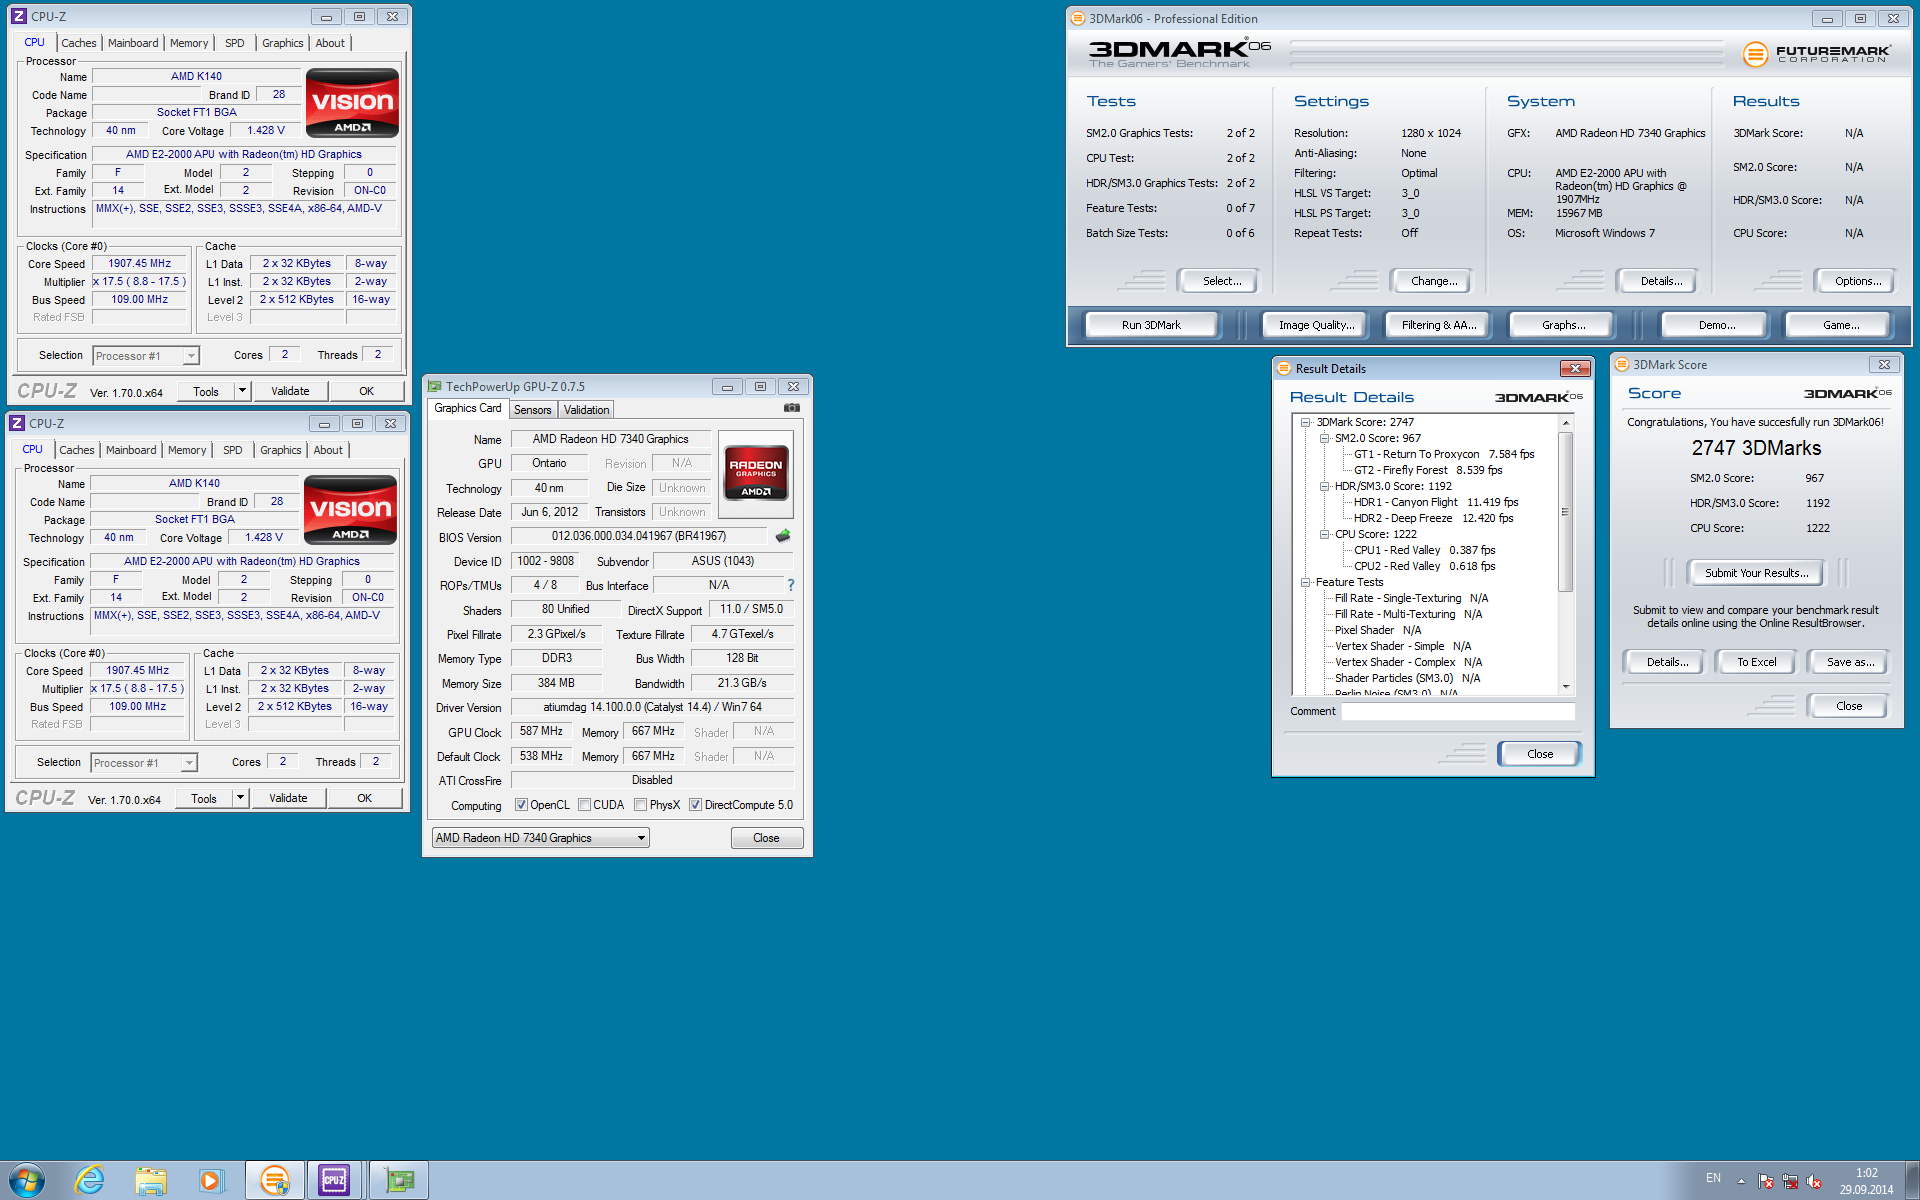The width and height of the screenshot is (1920, 1200).
Task: Click the Comment input field
Action: coord(1458,711)
